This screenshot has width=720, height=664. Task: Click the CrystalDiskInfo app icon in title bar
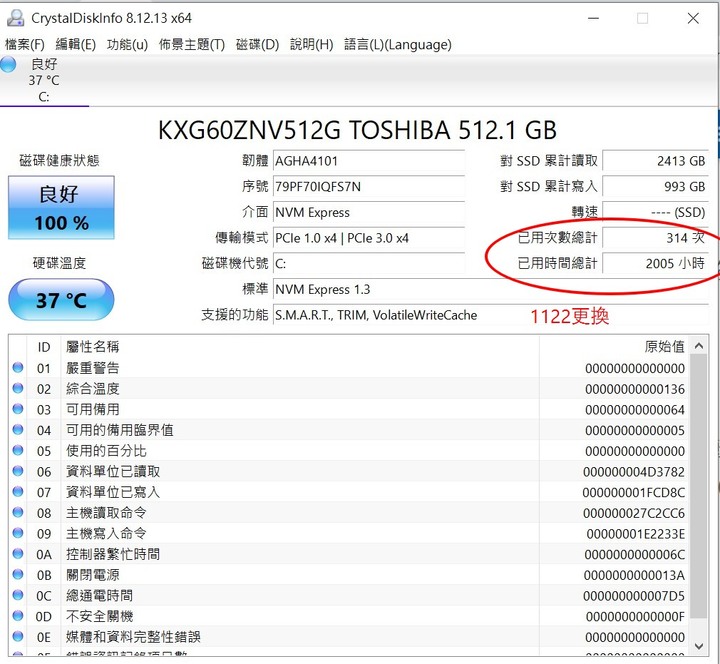pyautogui.click(x=16, y=18)
